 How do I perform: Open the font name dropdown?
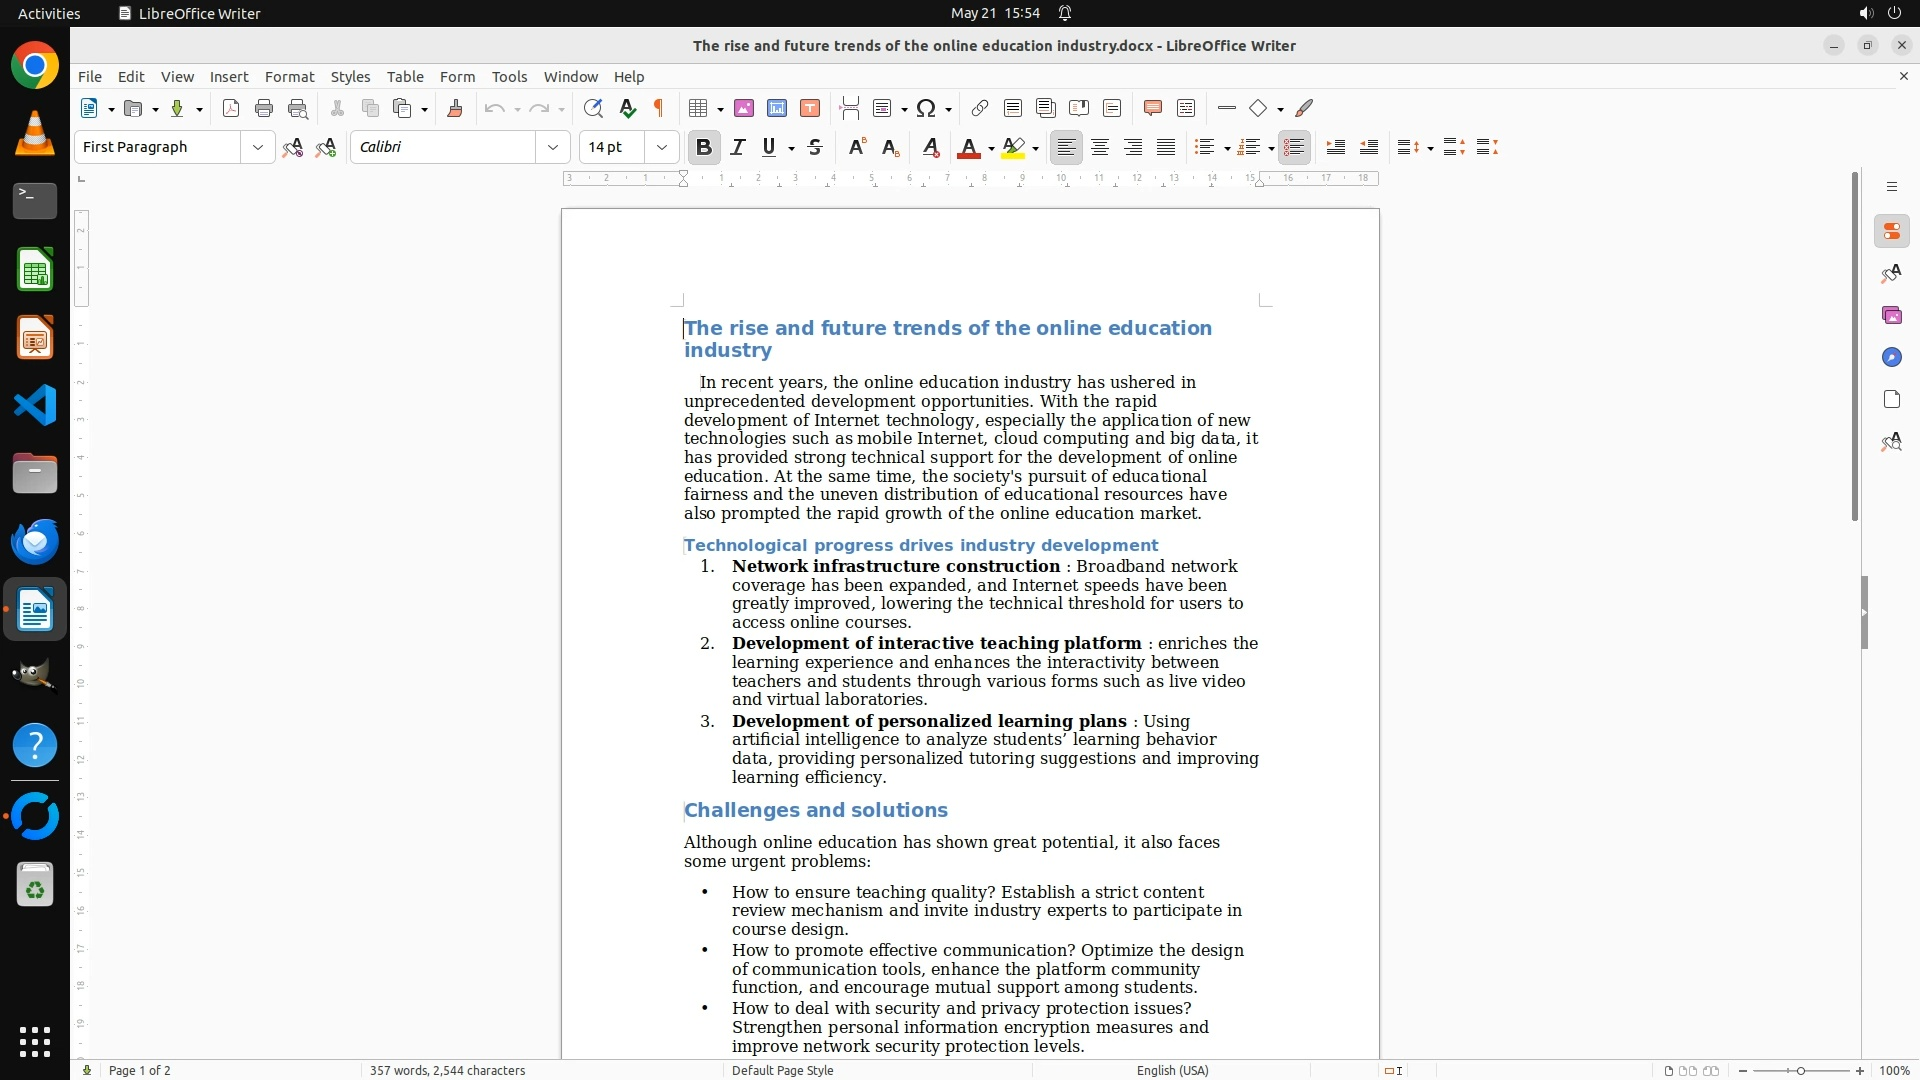pos(552,147)
